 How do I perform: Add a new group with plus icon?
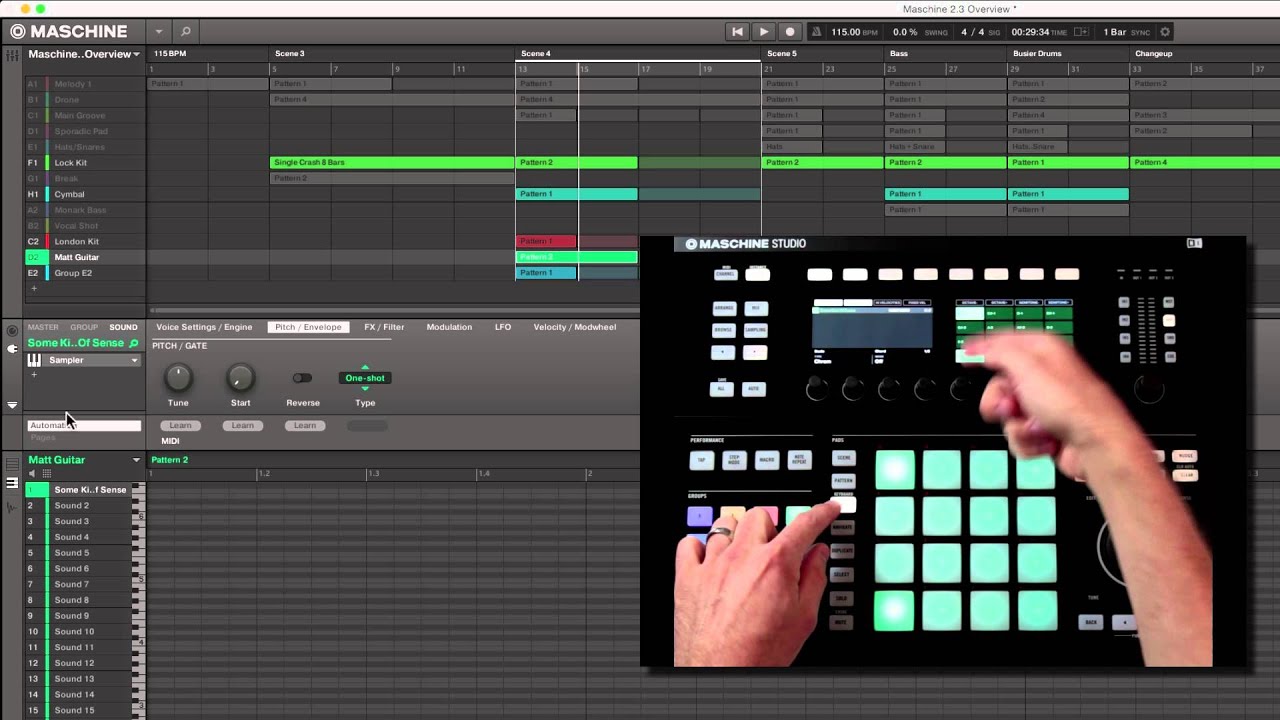[33, 288]
